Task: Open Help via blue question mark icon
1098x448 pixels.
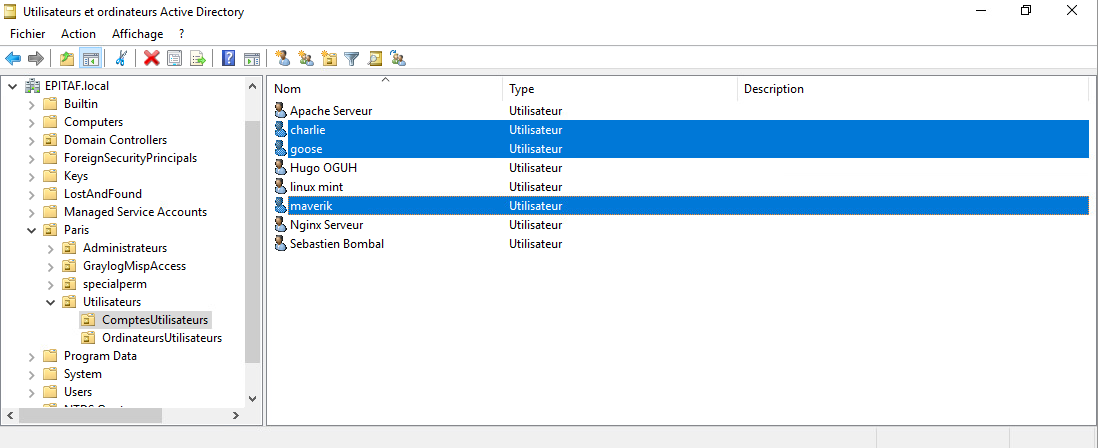Action: [x=229, y=58]
